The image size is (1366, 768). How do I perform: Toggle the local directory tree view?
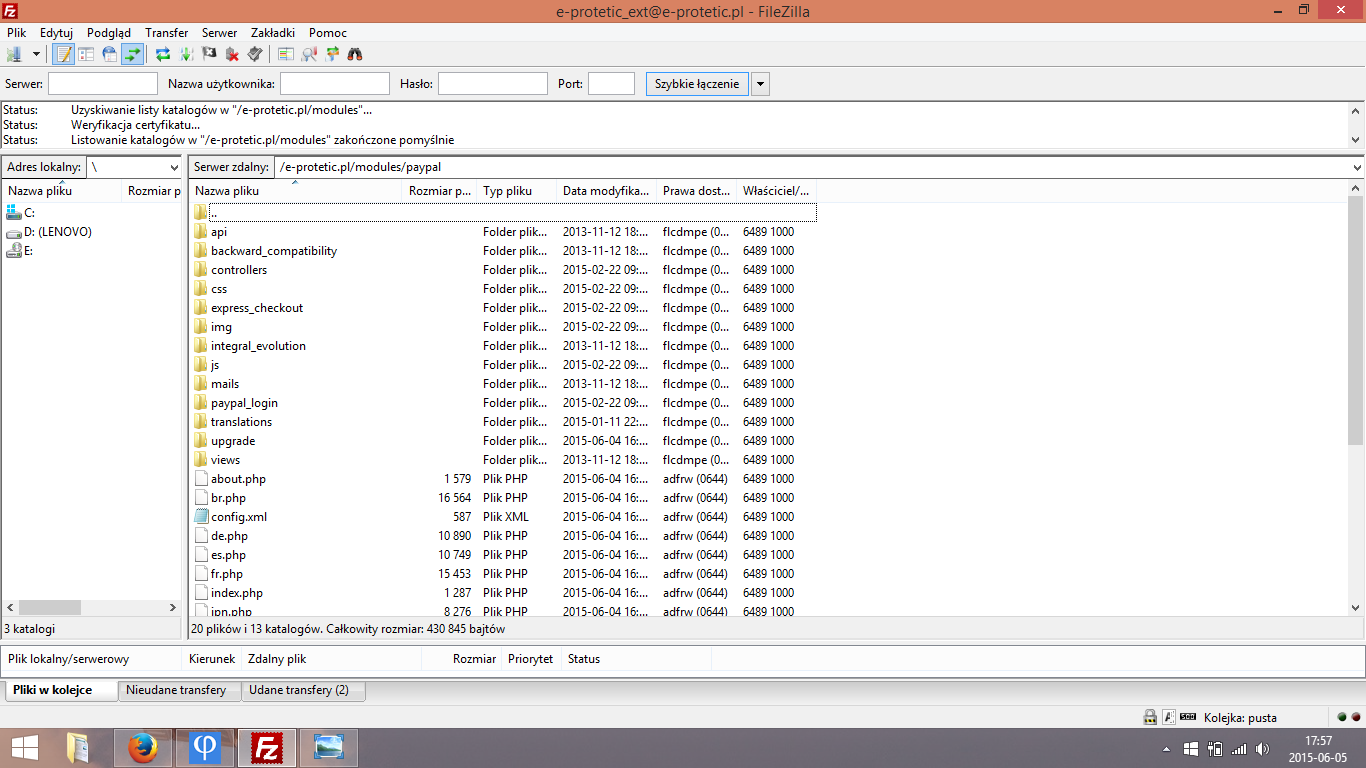pyautogui.click(x=86, y=54)
